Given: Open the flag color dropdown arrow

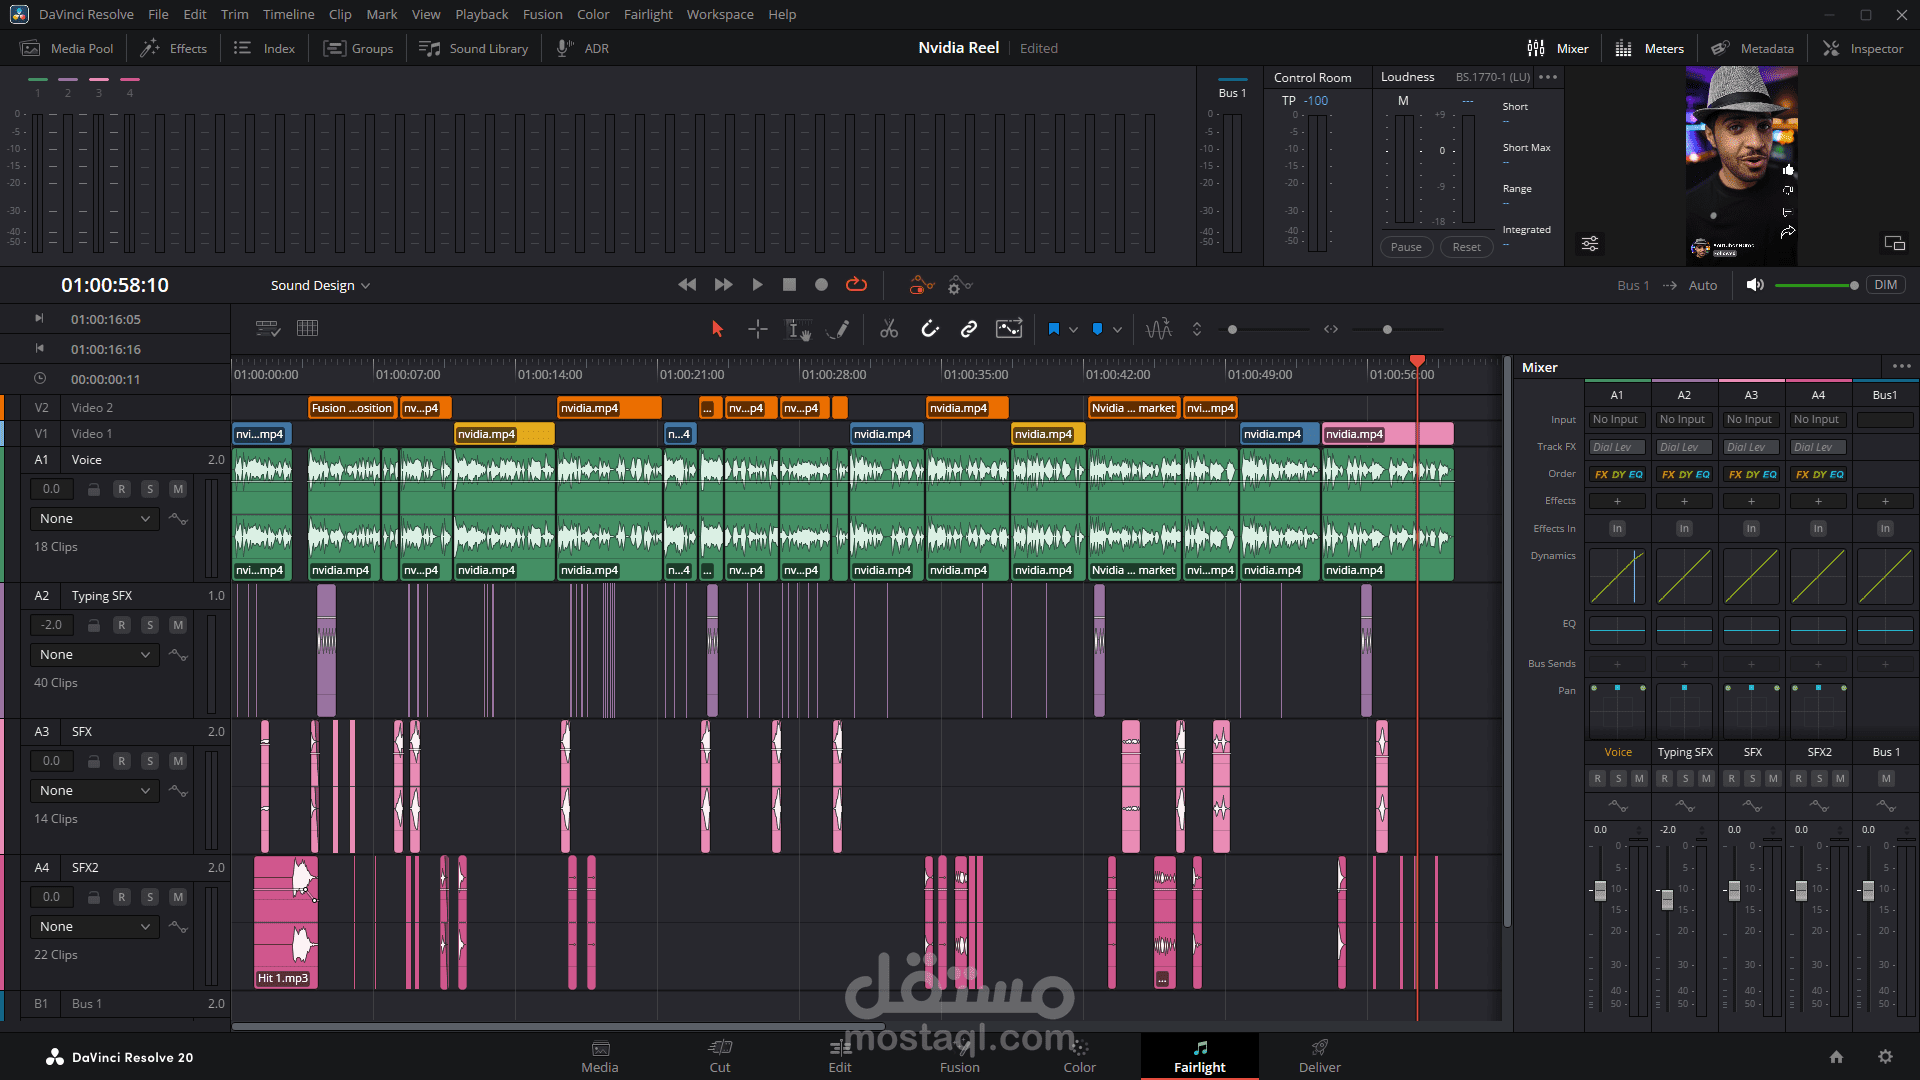Looking at the screenshot, I should coord(1073,330).
